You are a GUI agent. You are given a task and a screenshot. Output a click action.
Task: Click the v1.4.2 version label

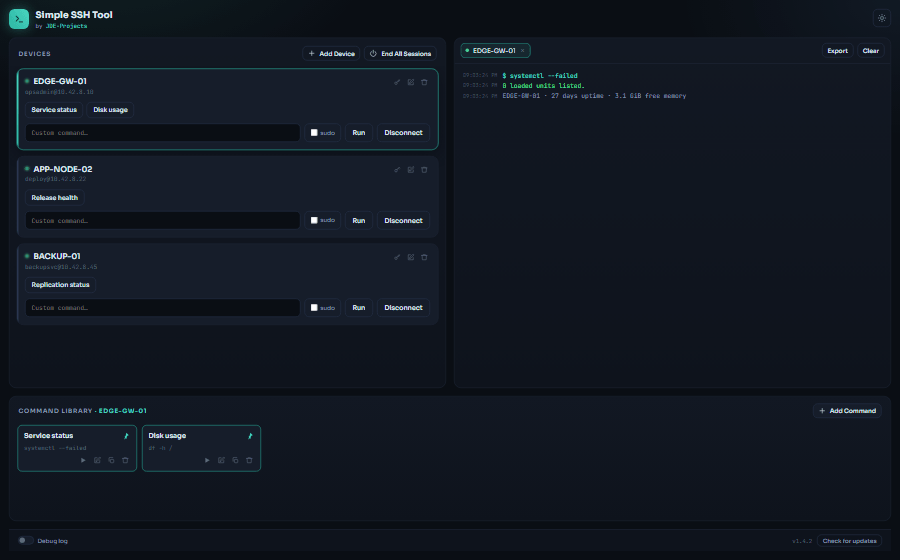click(802, 541)
